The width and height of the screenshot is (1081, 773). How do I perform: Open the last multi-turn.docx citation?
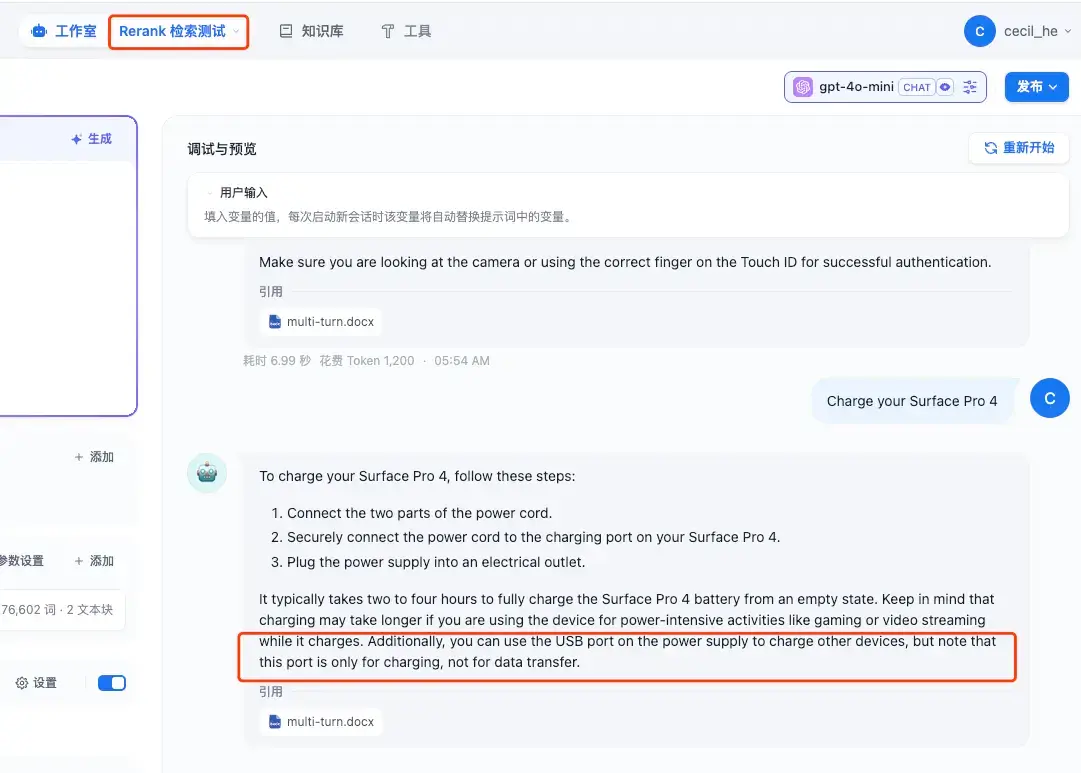[321, 721]
